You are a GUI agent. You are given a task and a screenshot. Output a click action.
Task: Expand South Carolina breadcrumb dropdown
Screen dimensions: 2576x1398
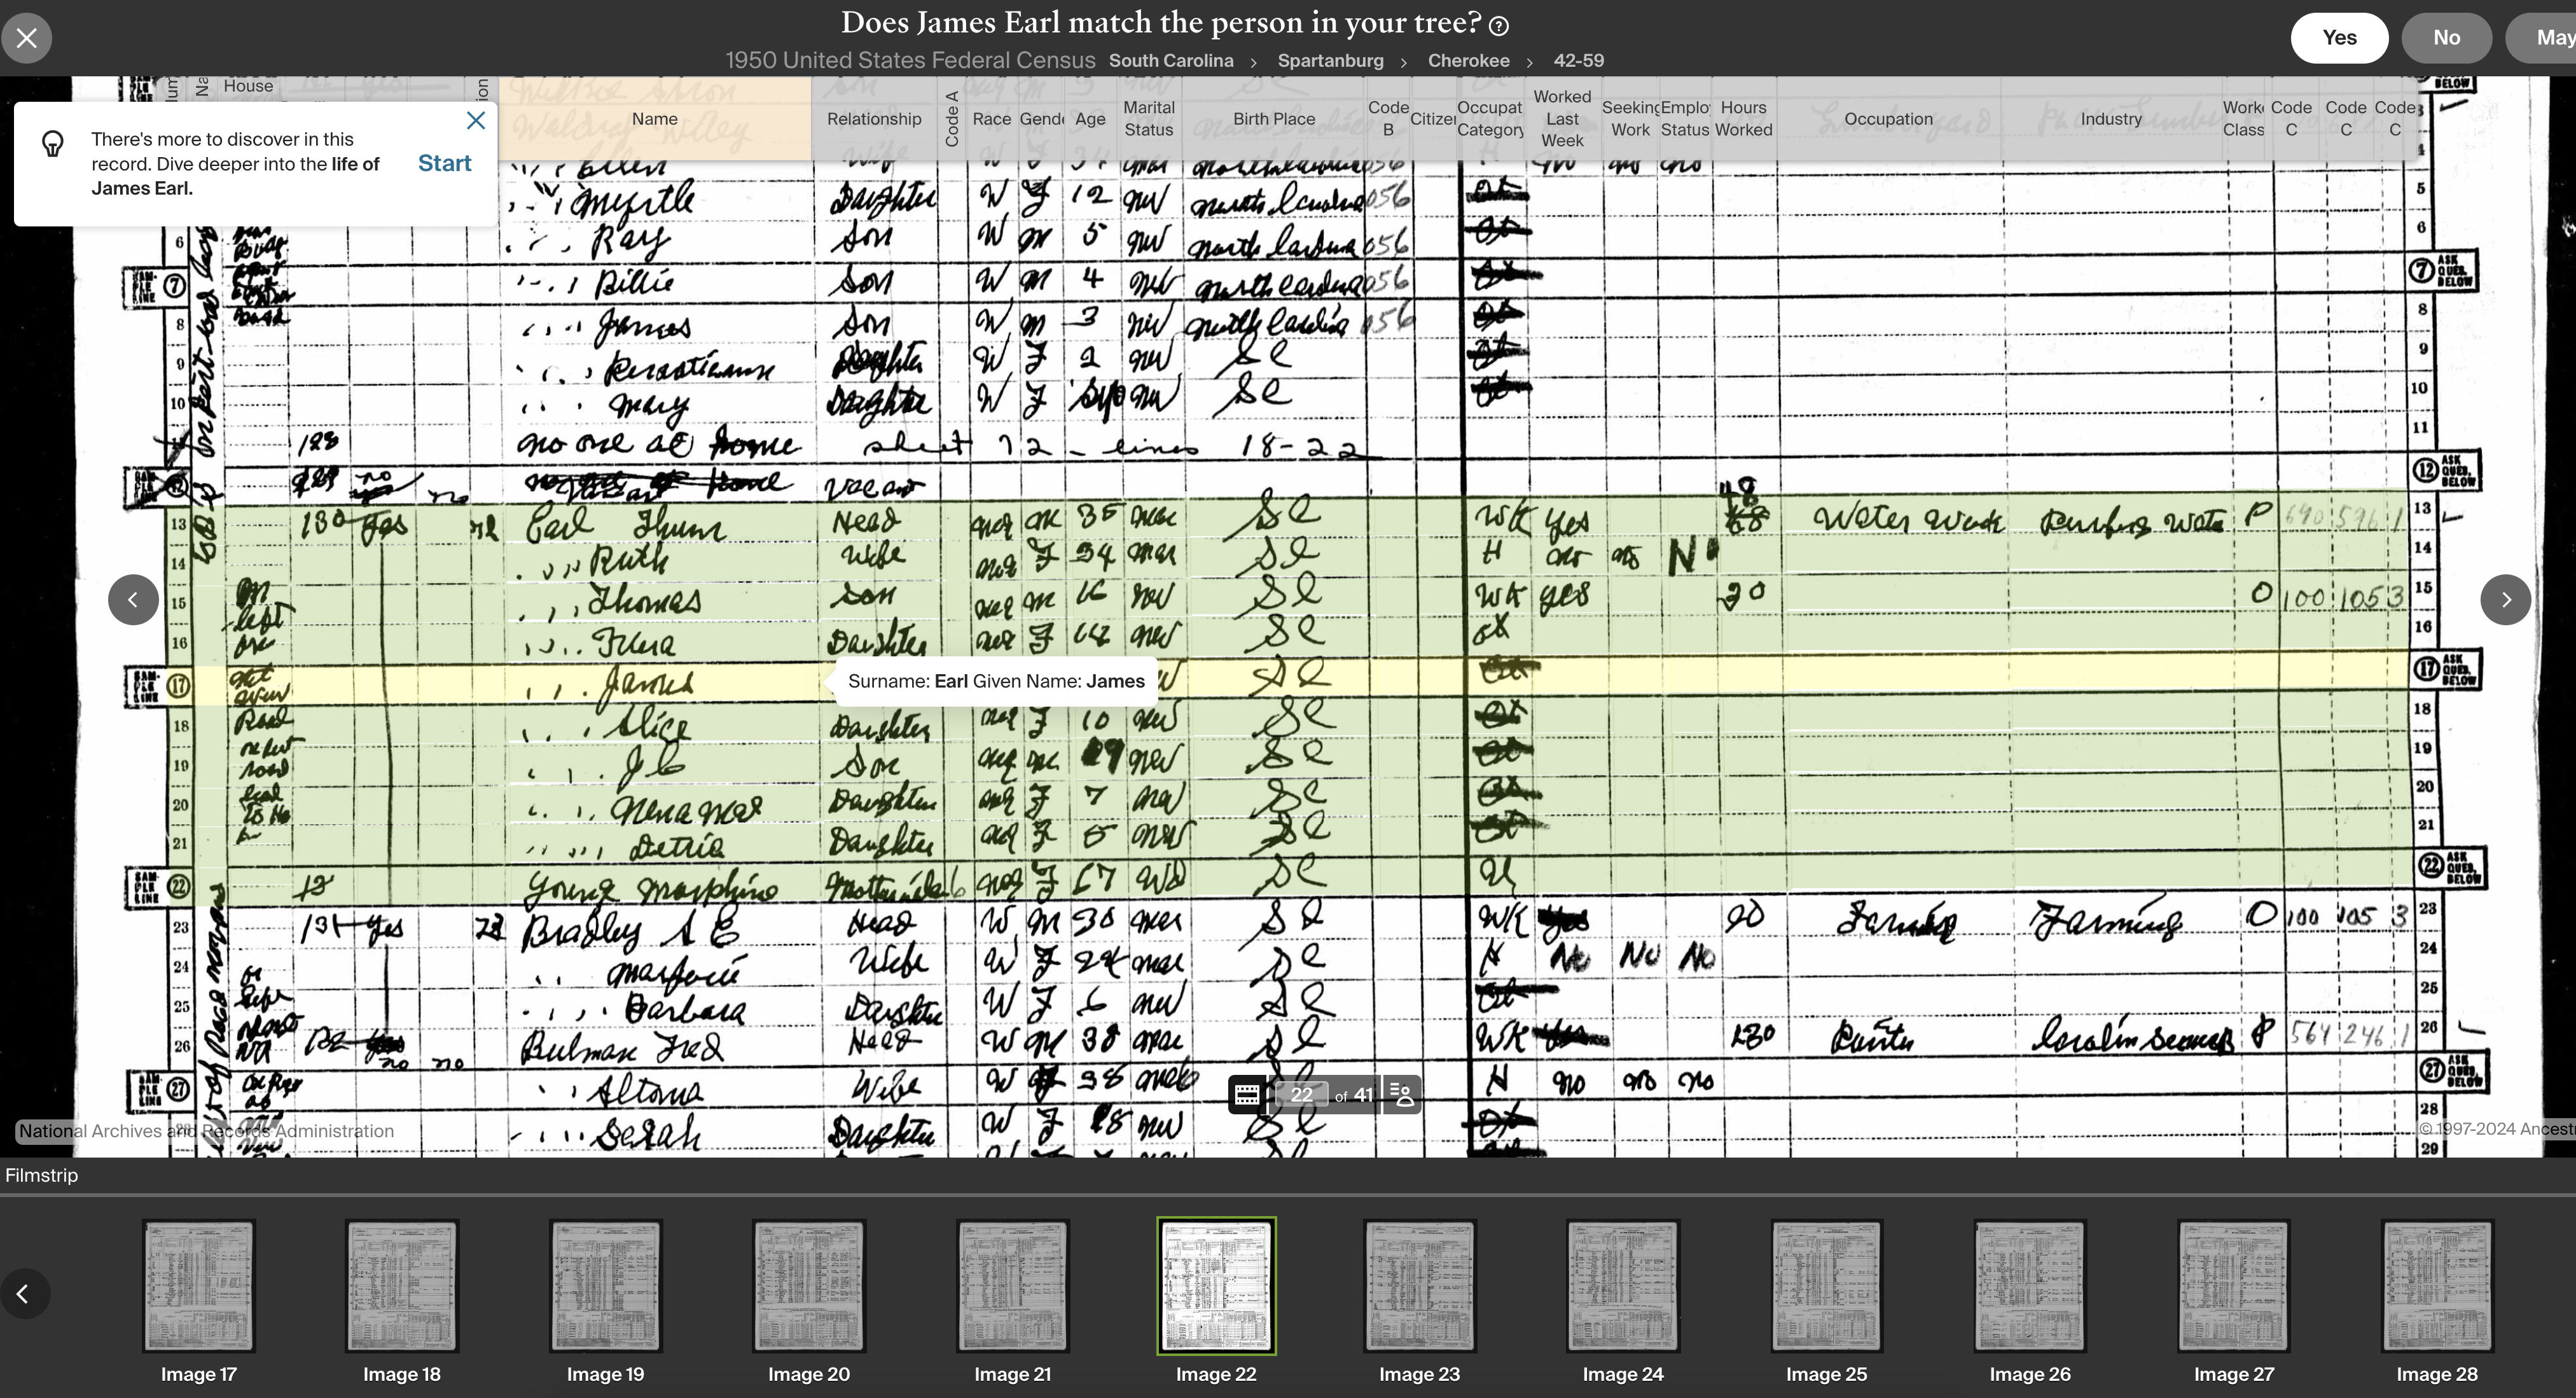[1170, 61]
